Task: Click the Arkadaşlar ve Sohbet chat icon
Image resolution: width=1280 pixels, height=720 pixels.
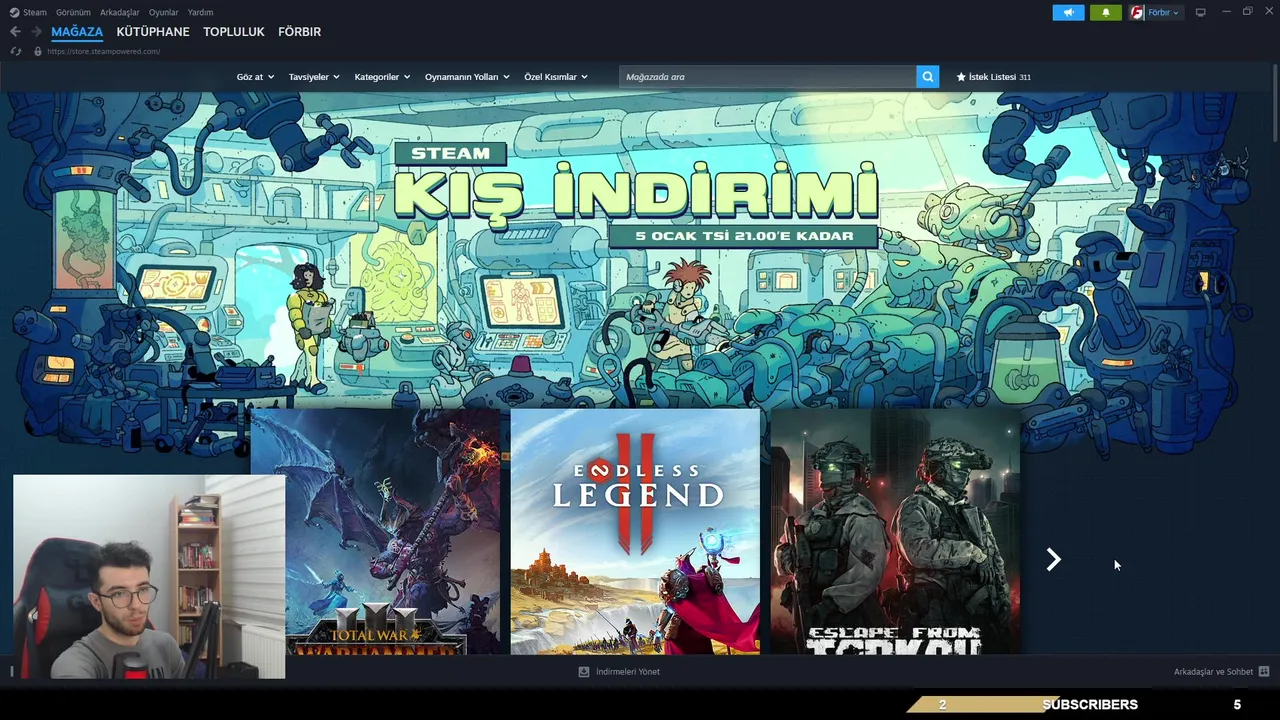Action: click(1264, 672)
